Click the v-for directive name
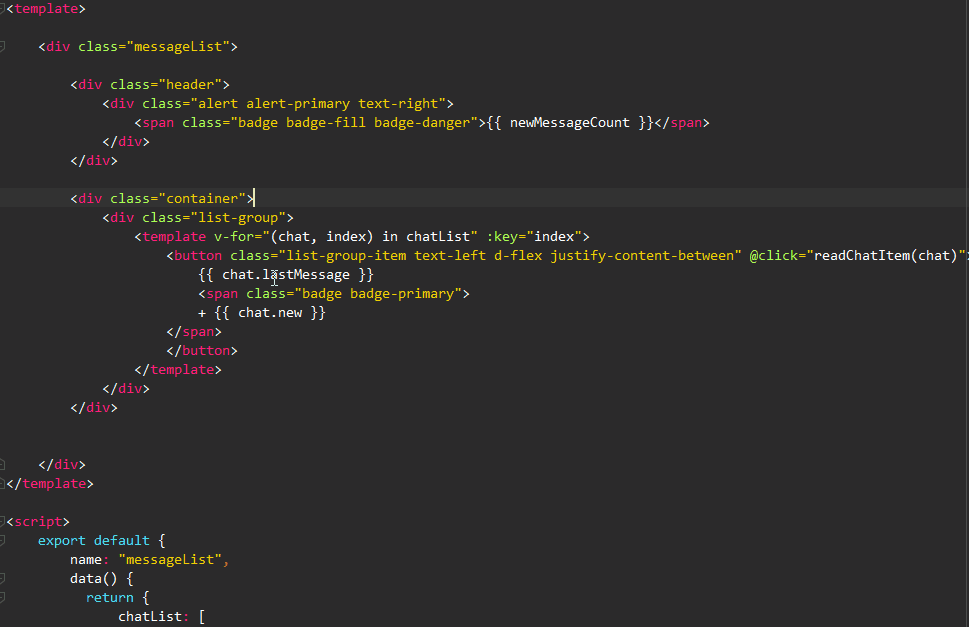This screenshot has height=627, width=969. click(234, 237)
